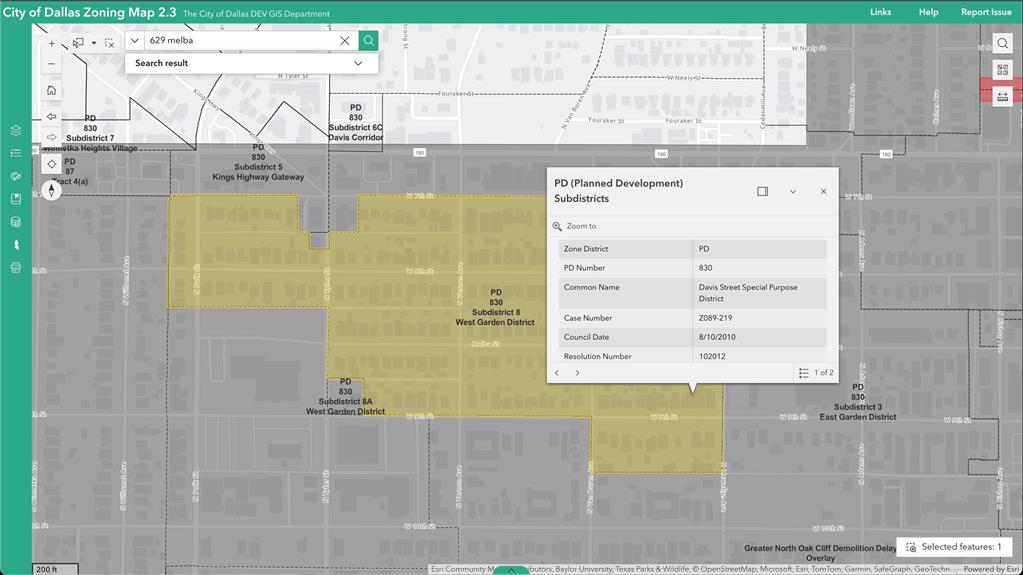Zoom out with the minus button

tap(52, 64)
